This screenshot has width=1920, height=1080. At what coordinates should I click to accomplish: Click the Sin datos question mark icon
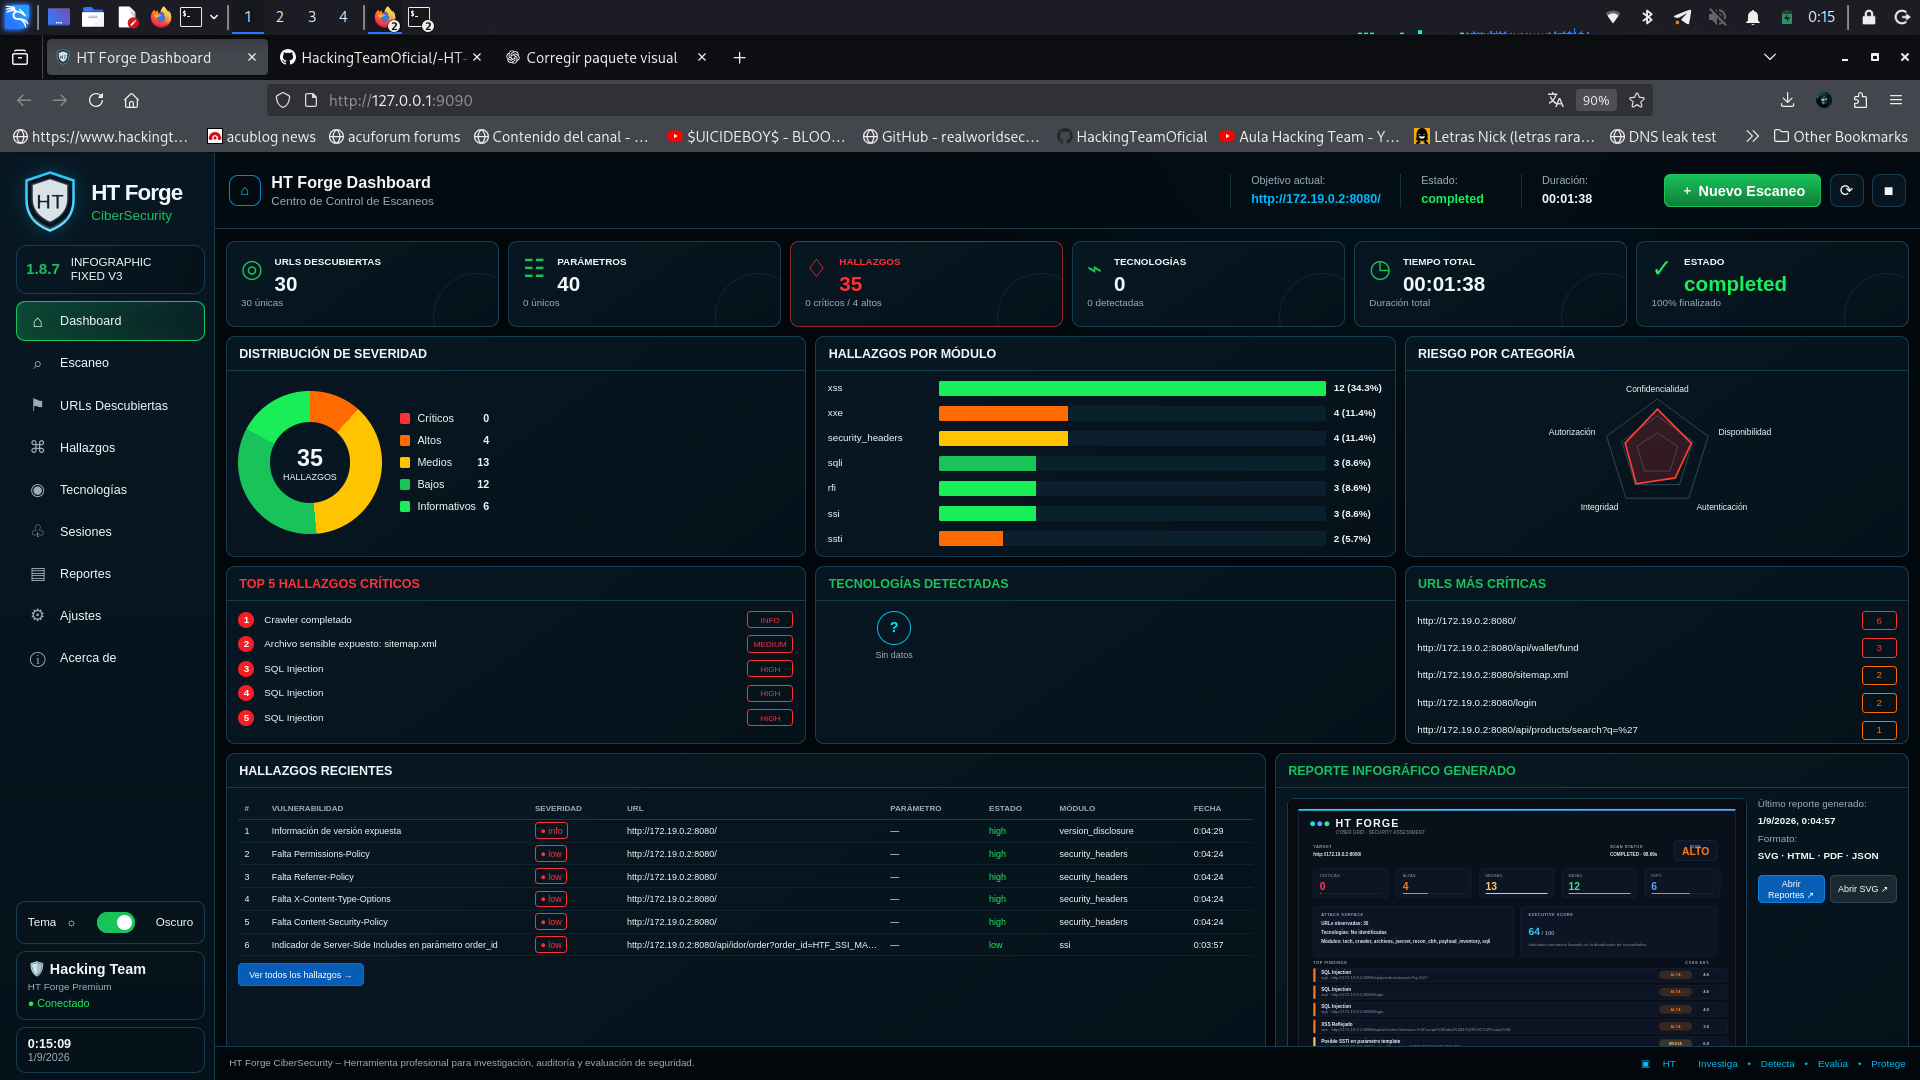[894, 628]
